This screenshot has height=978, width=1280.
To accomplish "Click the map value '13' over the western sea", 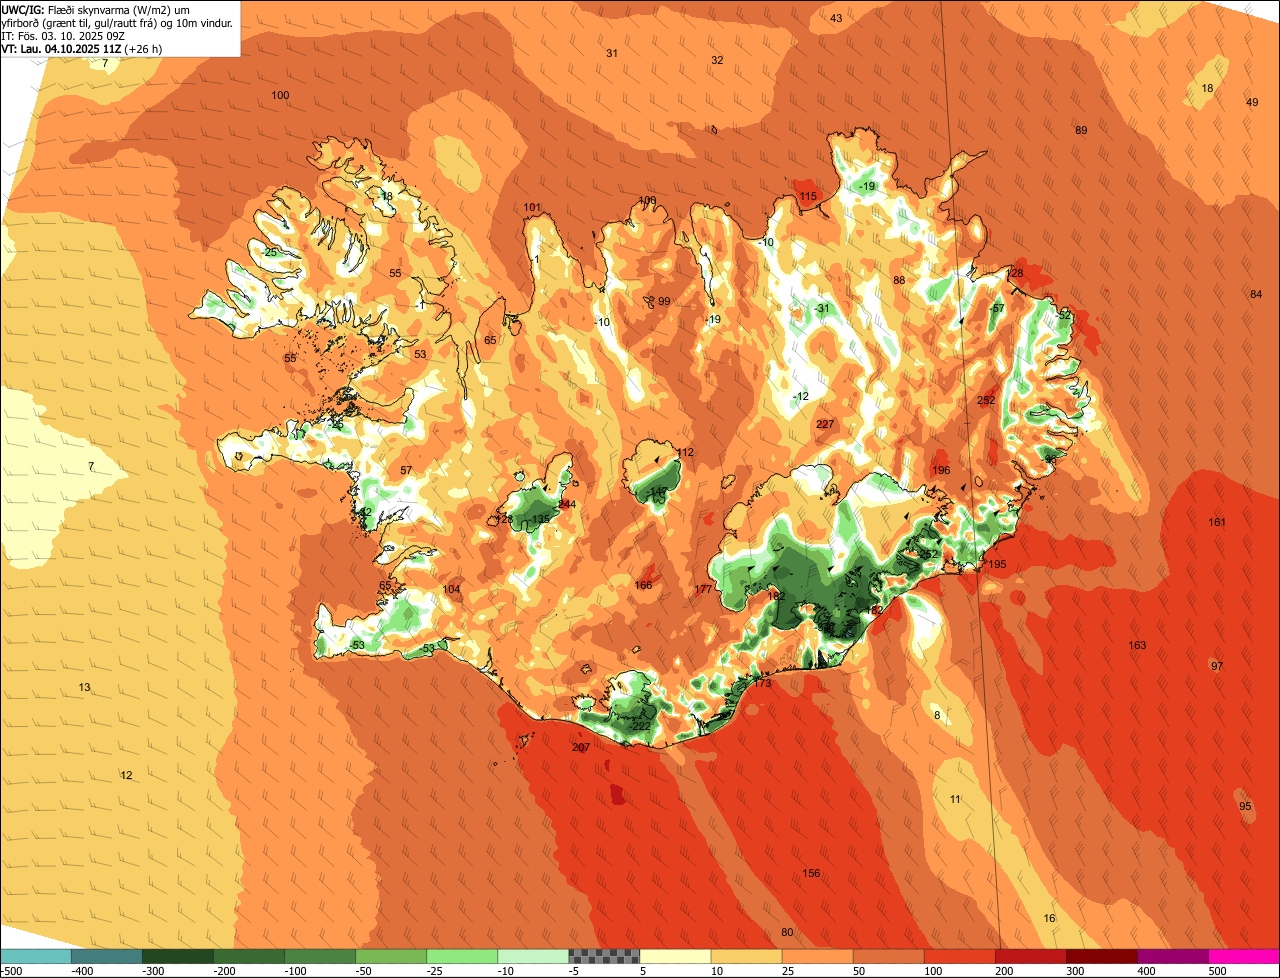I will pyautogui.click(x=85, y=688).
